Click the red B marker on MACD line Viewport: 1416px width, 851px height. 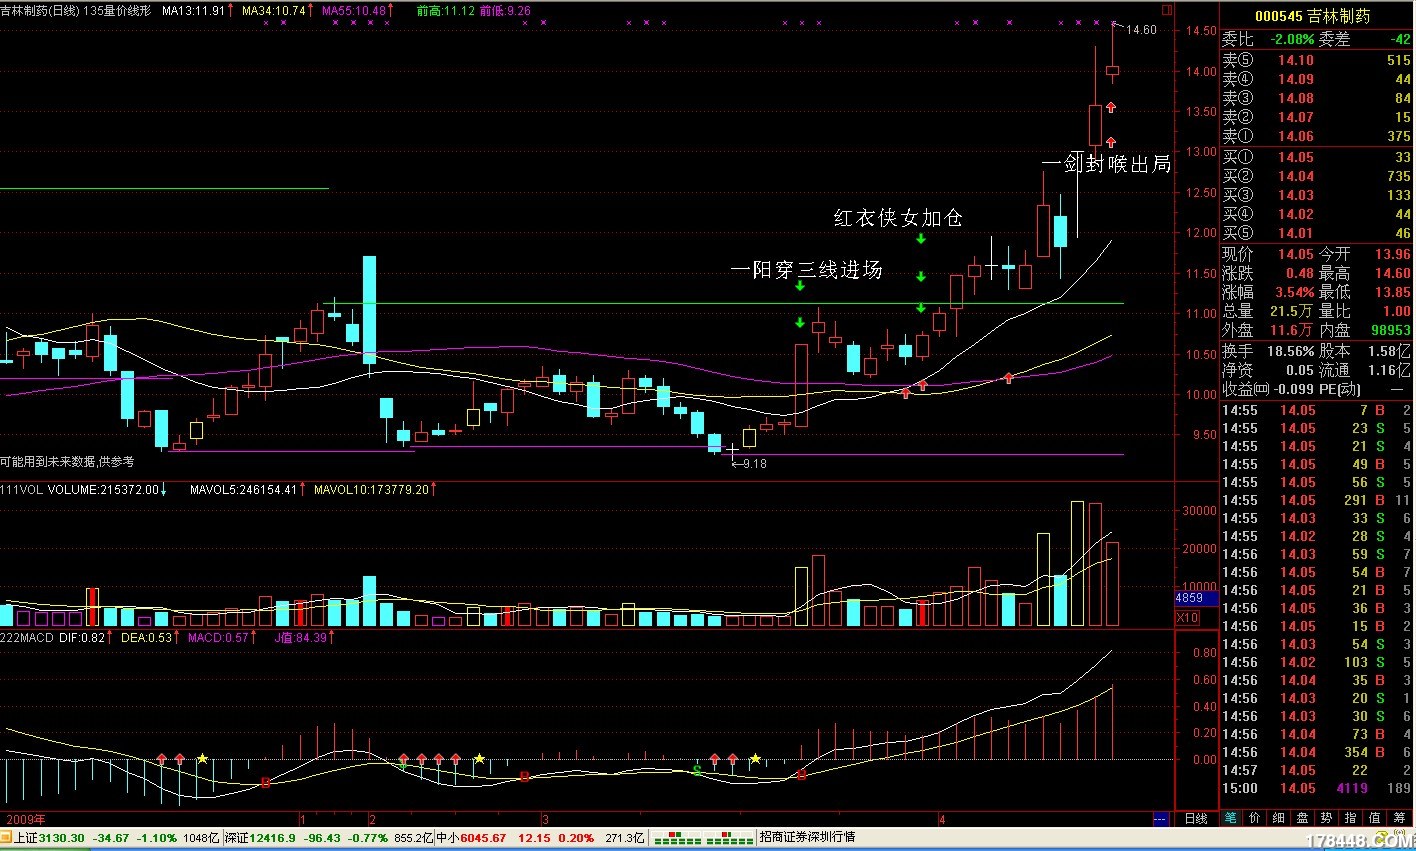[265, 782]
